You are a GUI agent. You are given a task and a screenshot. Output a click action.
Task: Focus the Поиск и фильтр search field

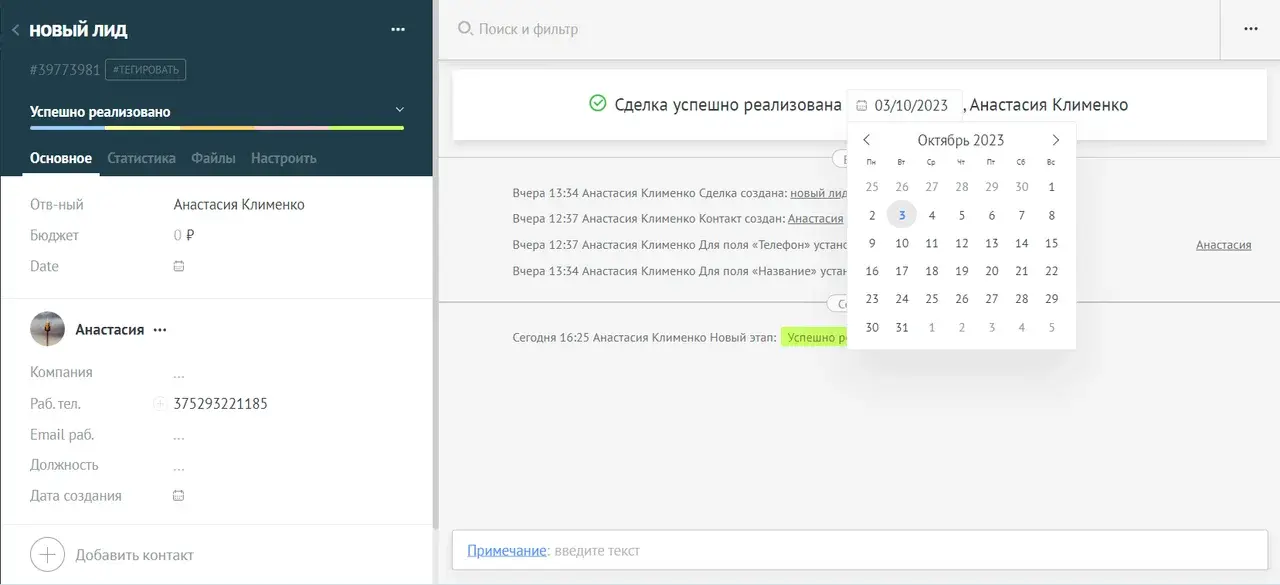coord(528,29)
